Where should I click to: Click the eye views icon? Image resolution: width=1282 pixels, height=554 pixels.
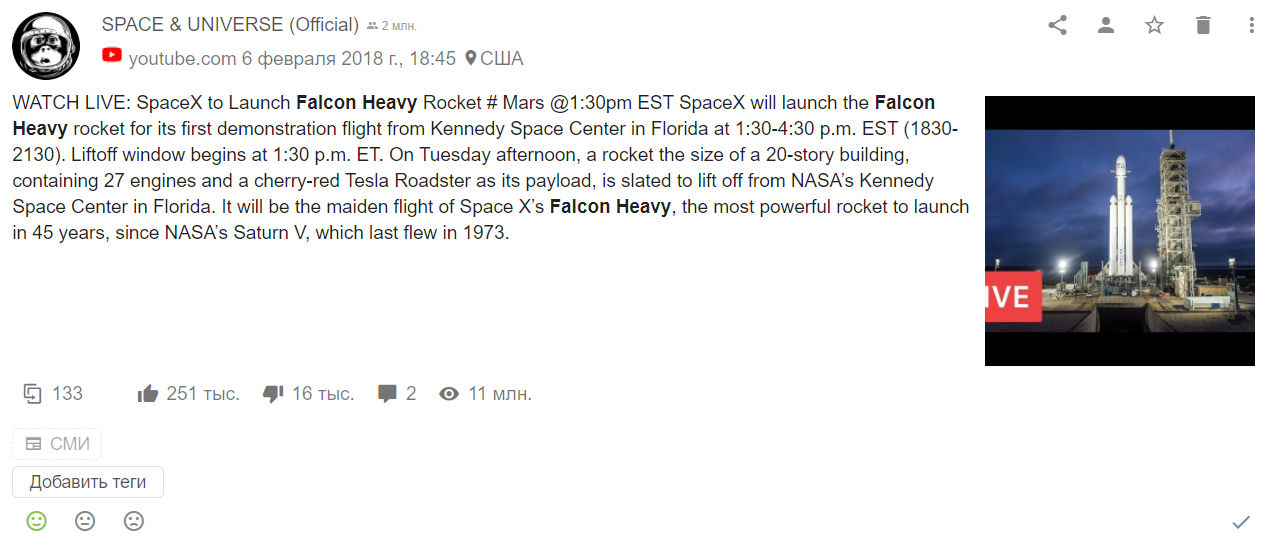pyautogui.click(x=449, y=394)
